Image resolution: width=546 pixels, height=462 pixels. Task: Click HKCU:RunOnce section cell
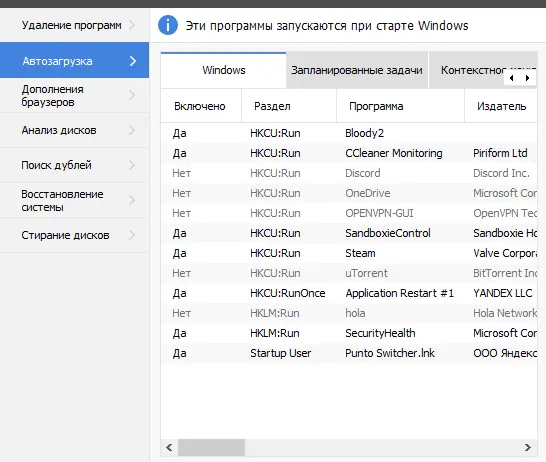288,293
